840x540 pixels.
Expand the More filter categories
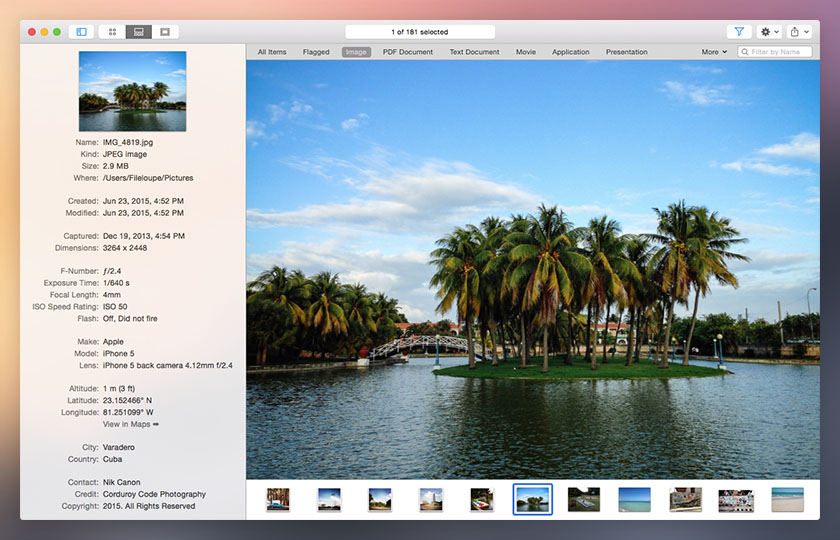coord(714,52)
